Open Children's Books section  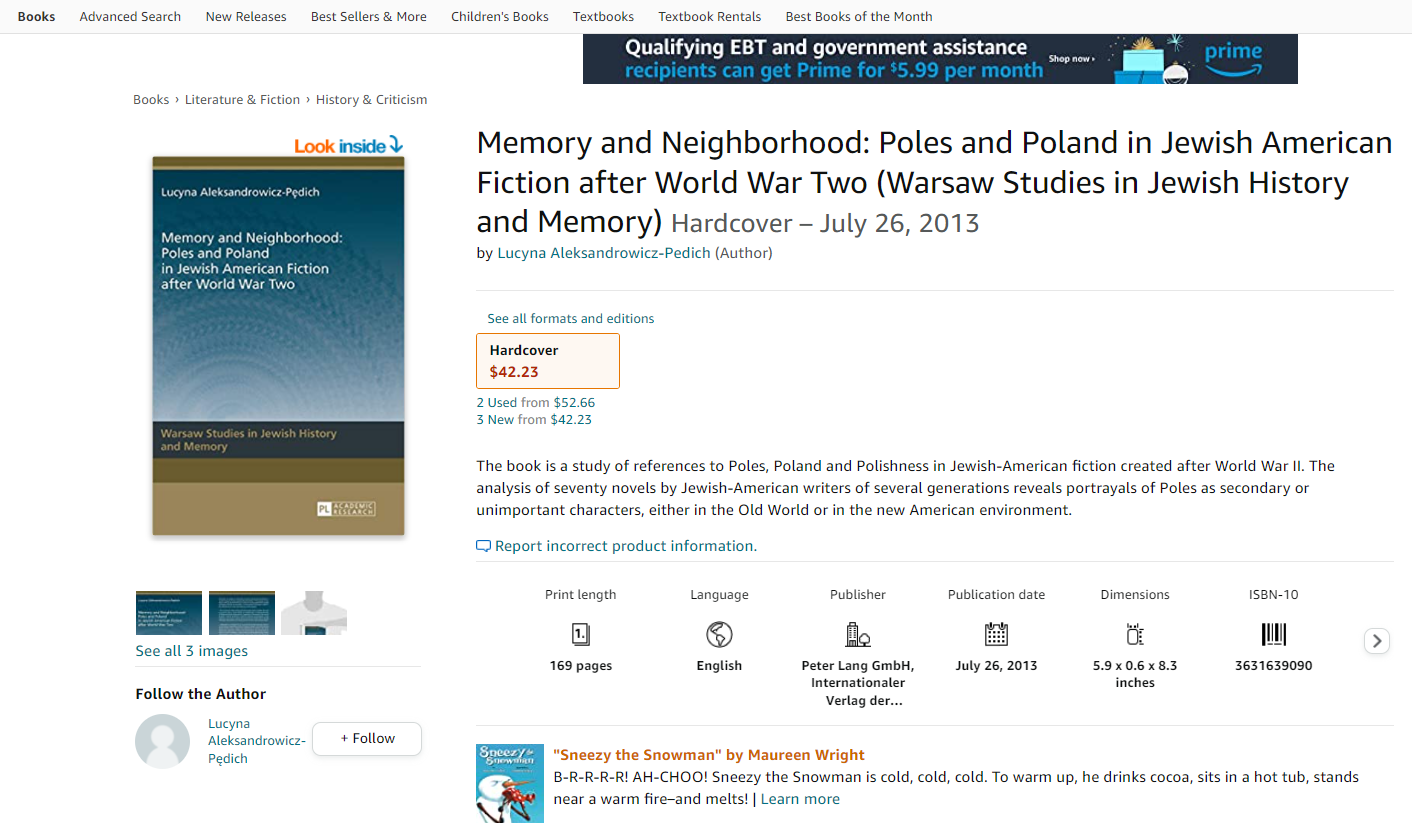pos(500,16)
